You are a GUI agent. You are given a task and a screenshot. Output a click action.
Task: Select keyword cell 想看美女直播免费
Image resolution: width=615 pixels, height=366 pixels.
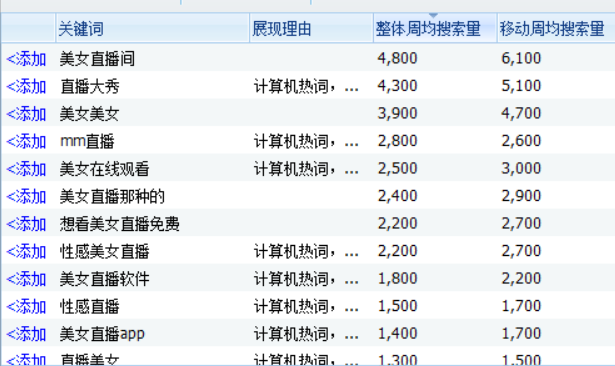click(x=119, y=224)
